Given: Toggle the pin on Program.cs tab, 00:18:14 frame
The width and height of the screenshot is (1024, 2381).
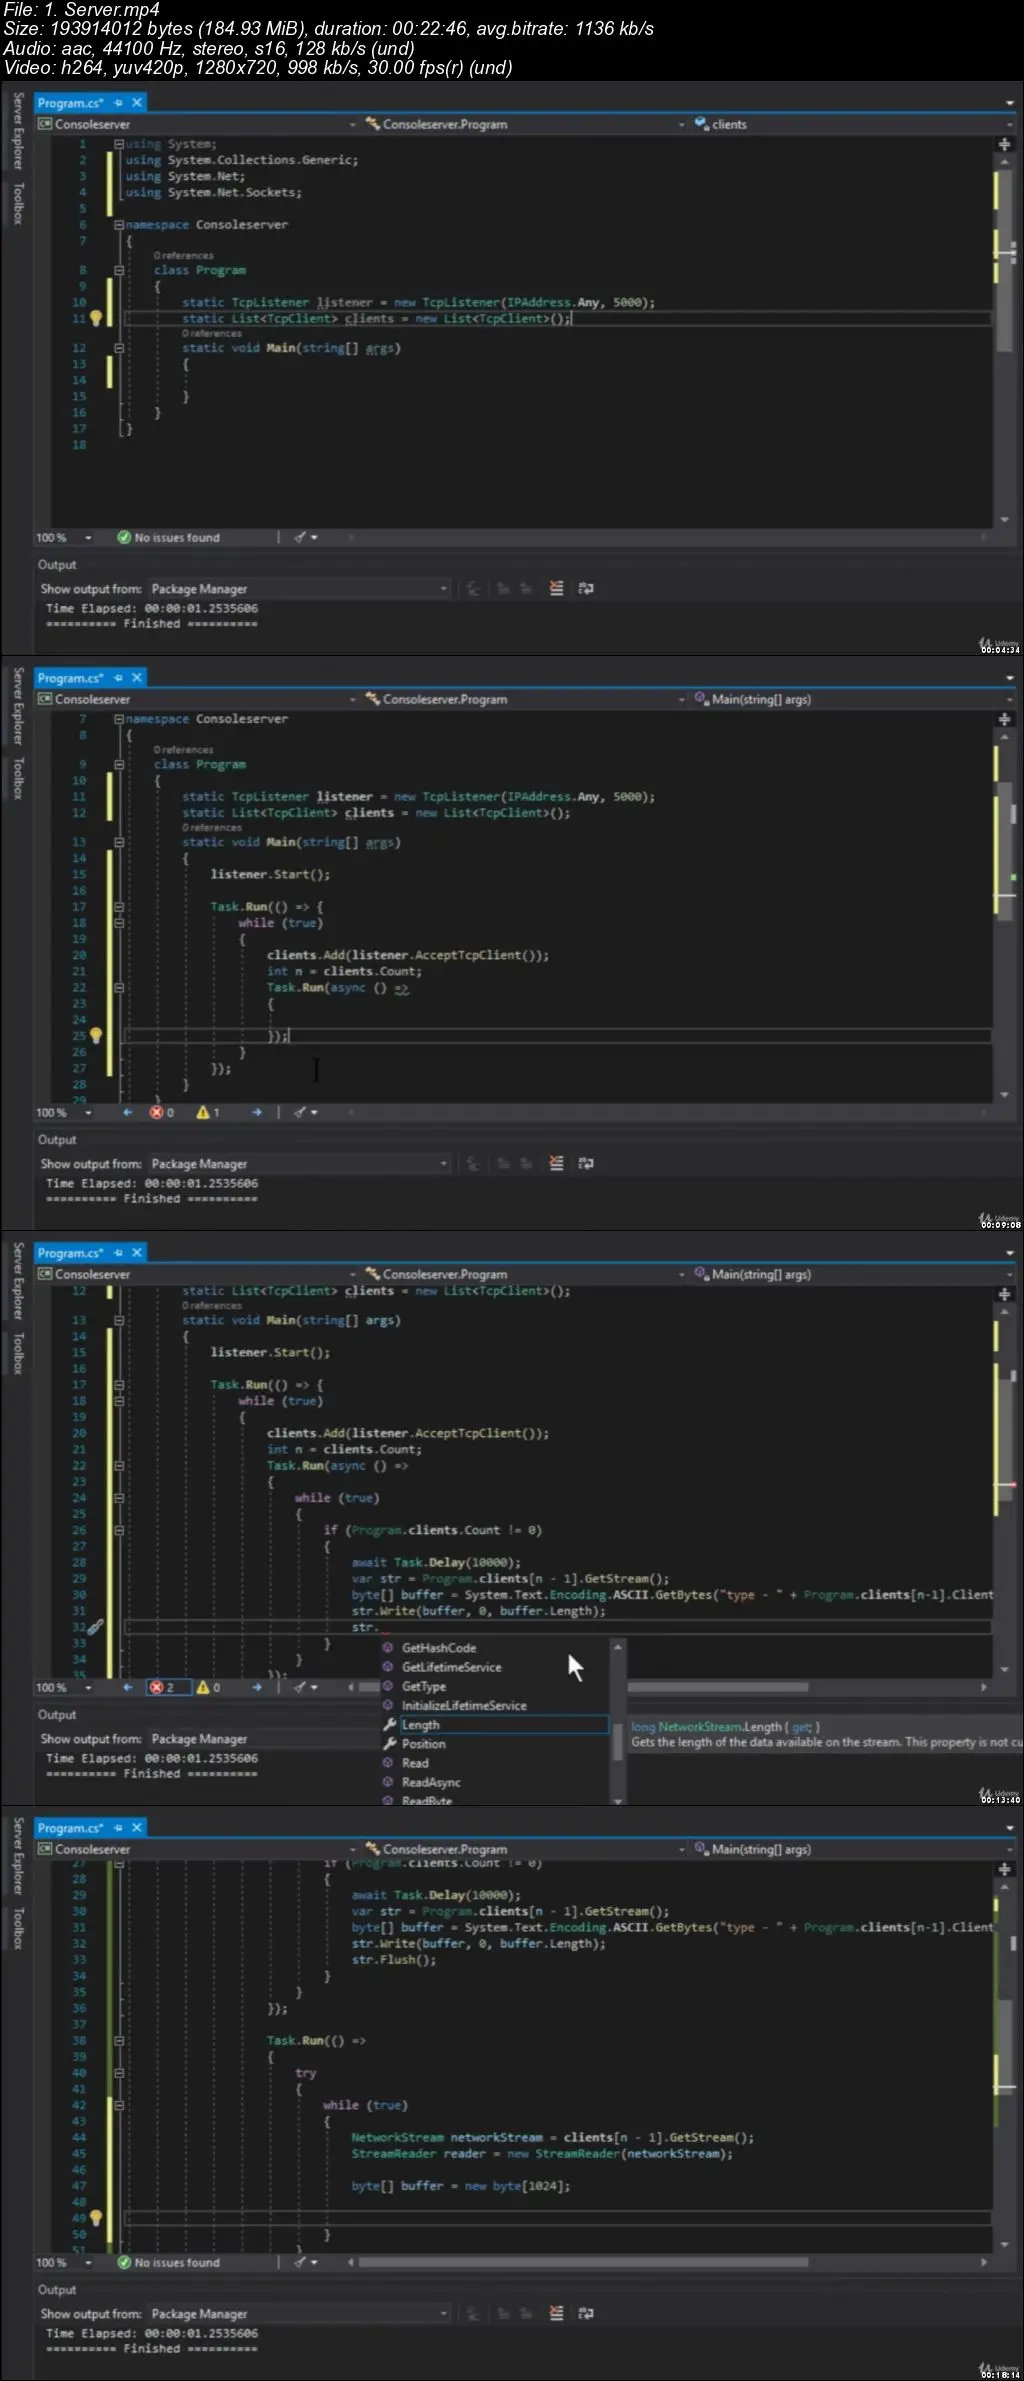Looking at the screenshot, I should pos(118,1827).
